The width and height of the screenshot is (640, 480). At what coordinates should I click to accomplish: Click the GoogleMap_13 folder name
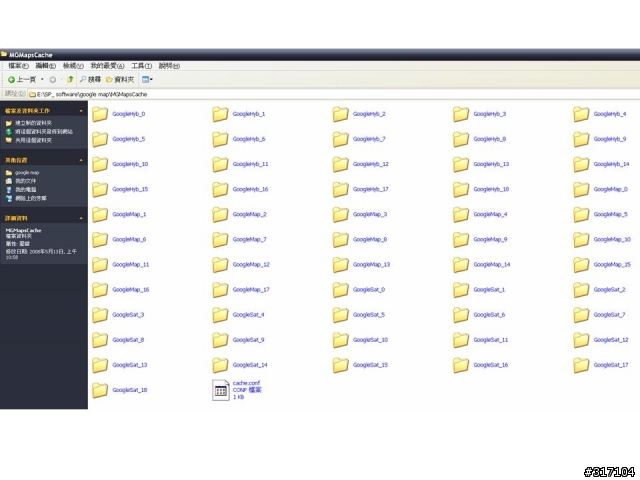[x=371, y=264]
